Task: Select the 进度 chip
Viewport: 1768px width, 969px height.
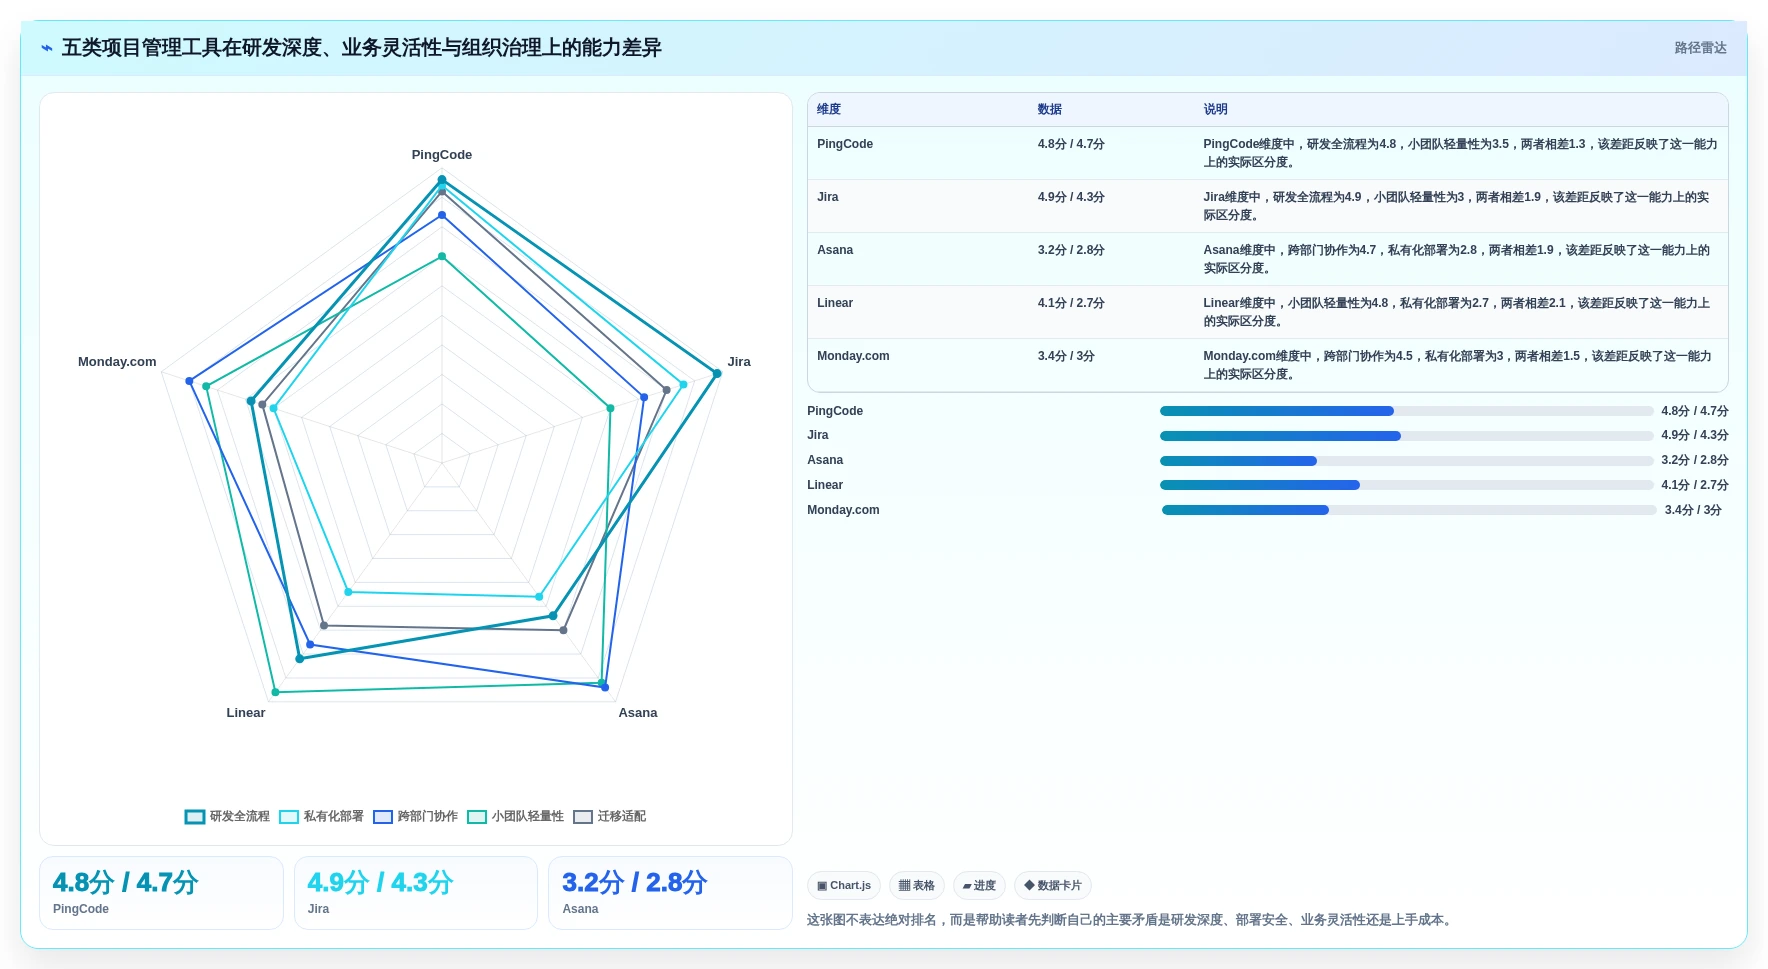Action: click(x=979, y=886)
